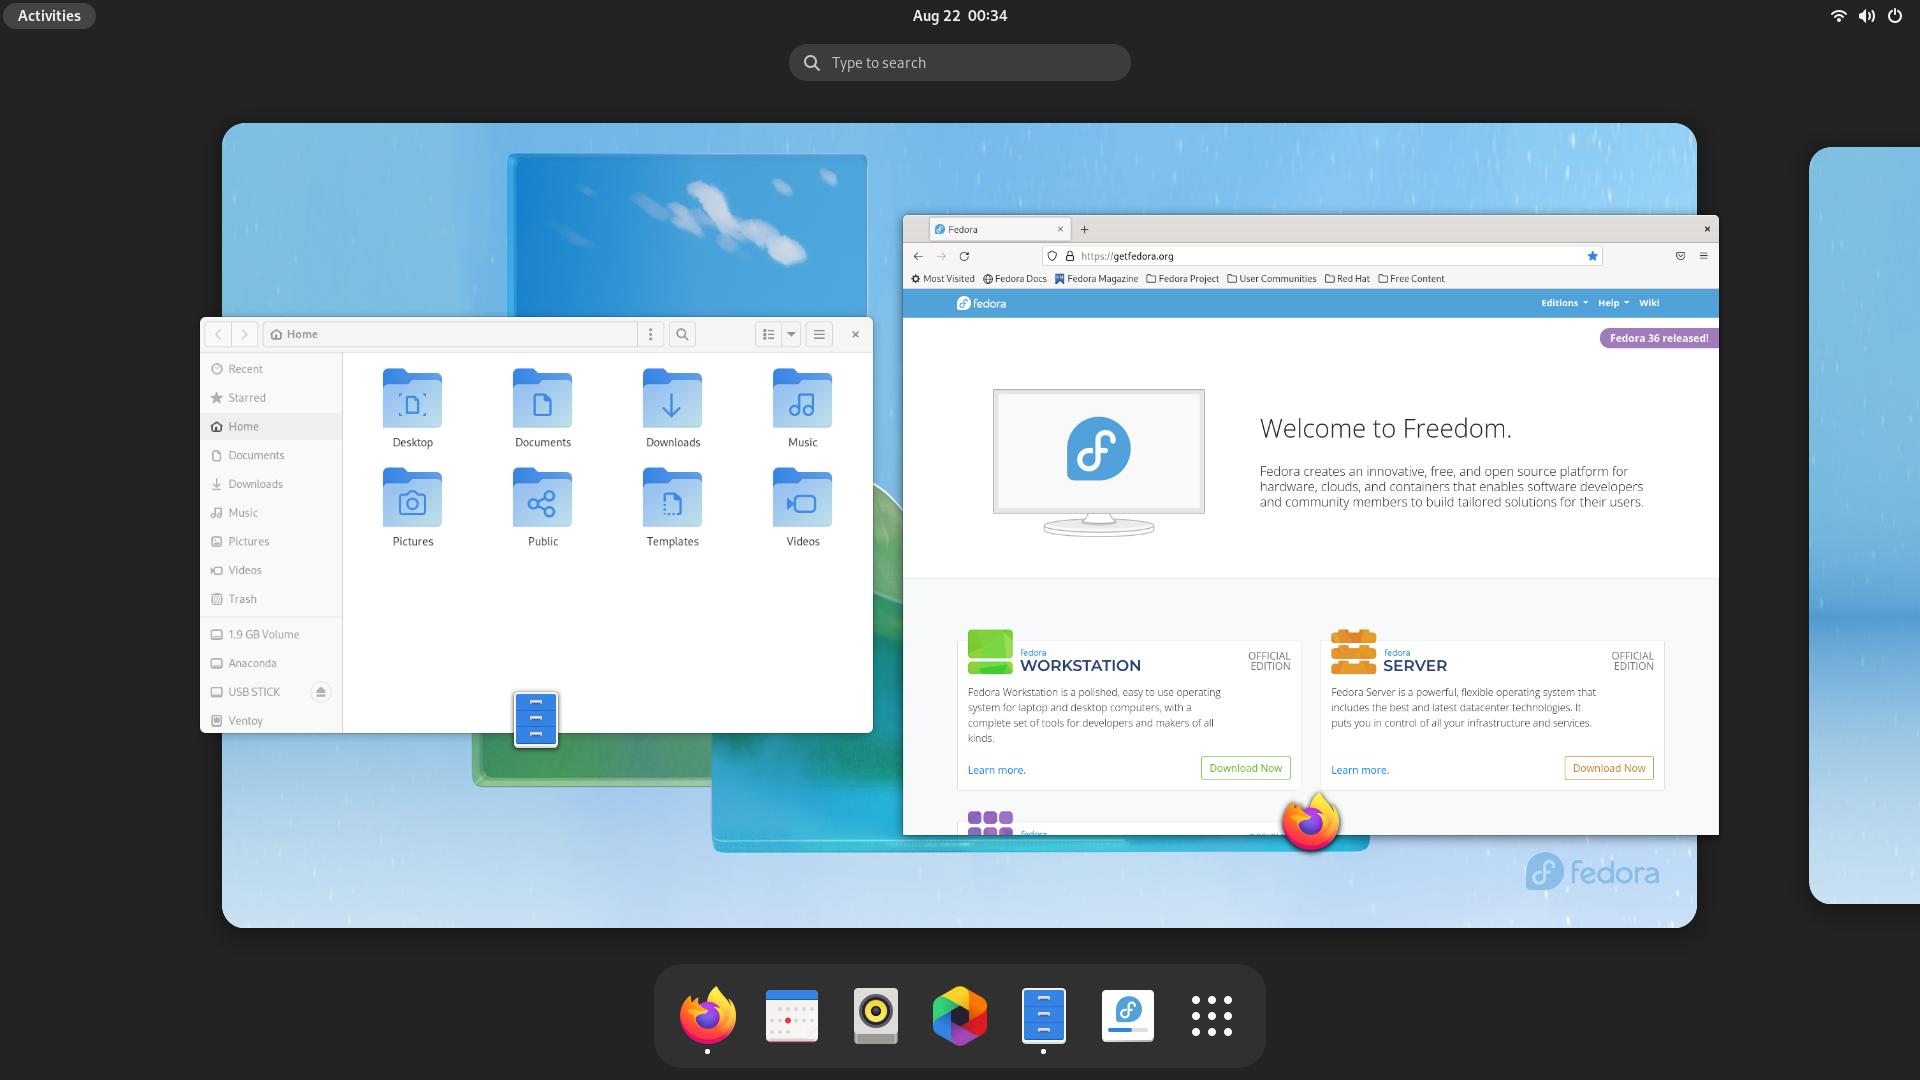Open the Calendar app in the dash
This screenshot has height=1080, width=1920.
tap(791, 1015)
